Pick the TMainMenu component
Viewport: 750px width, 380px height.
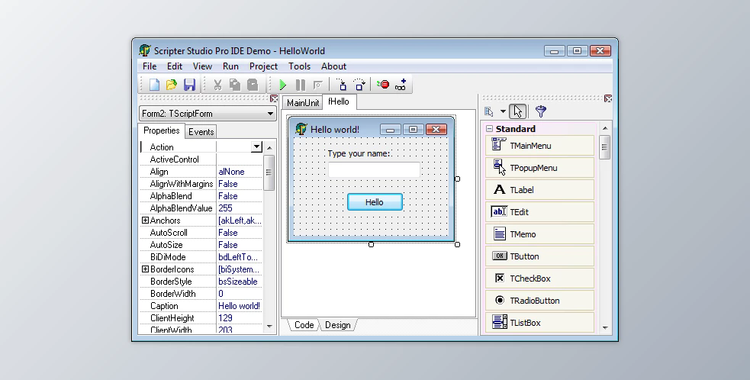(540, 145)
